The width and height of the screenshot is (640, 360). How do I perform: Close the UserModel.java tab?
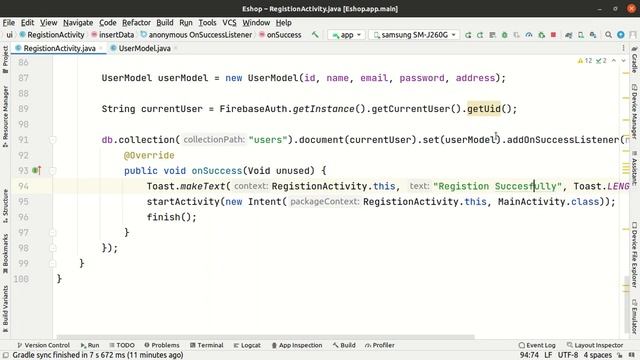(x=176, y=48)
